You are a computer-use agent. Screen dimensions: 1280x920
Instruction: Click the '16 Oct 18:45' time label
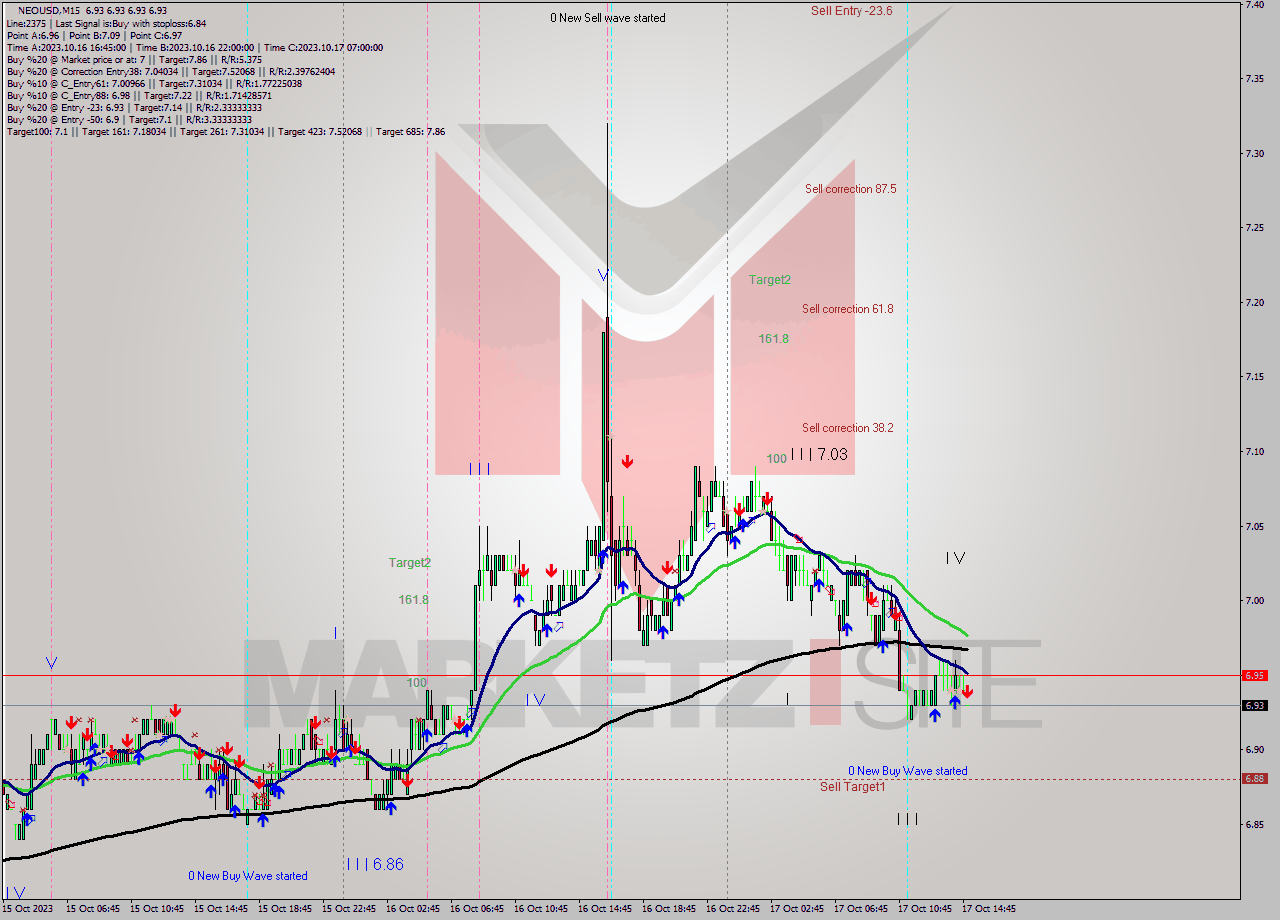point(669,909)
